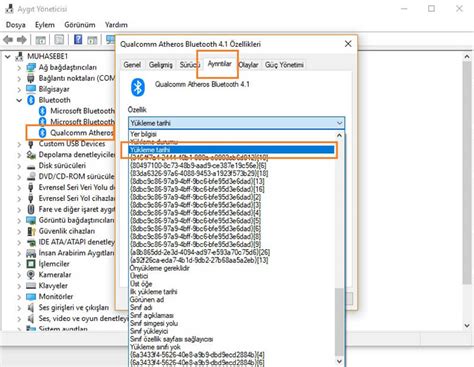
Task: Switch to the Güç Yönetimi tab
Action: click(284, 65)
